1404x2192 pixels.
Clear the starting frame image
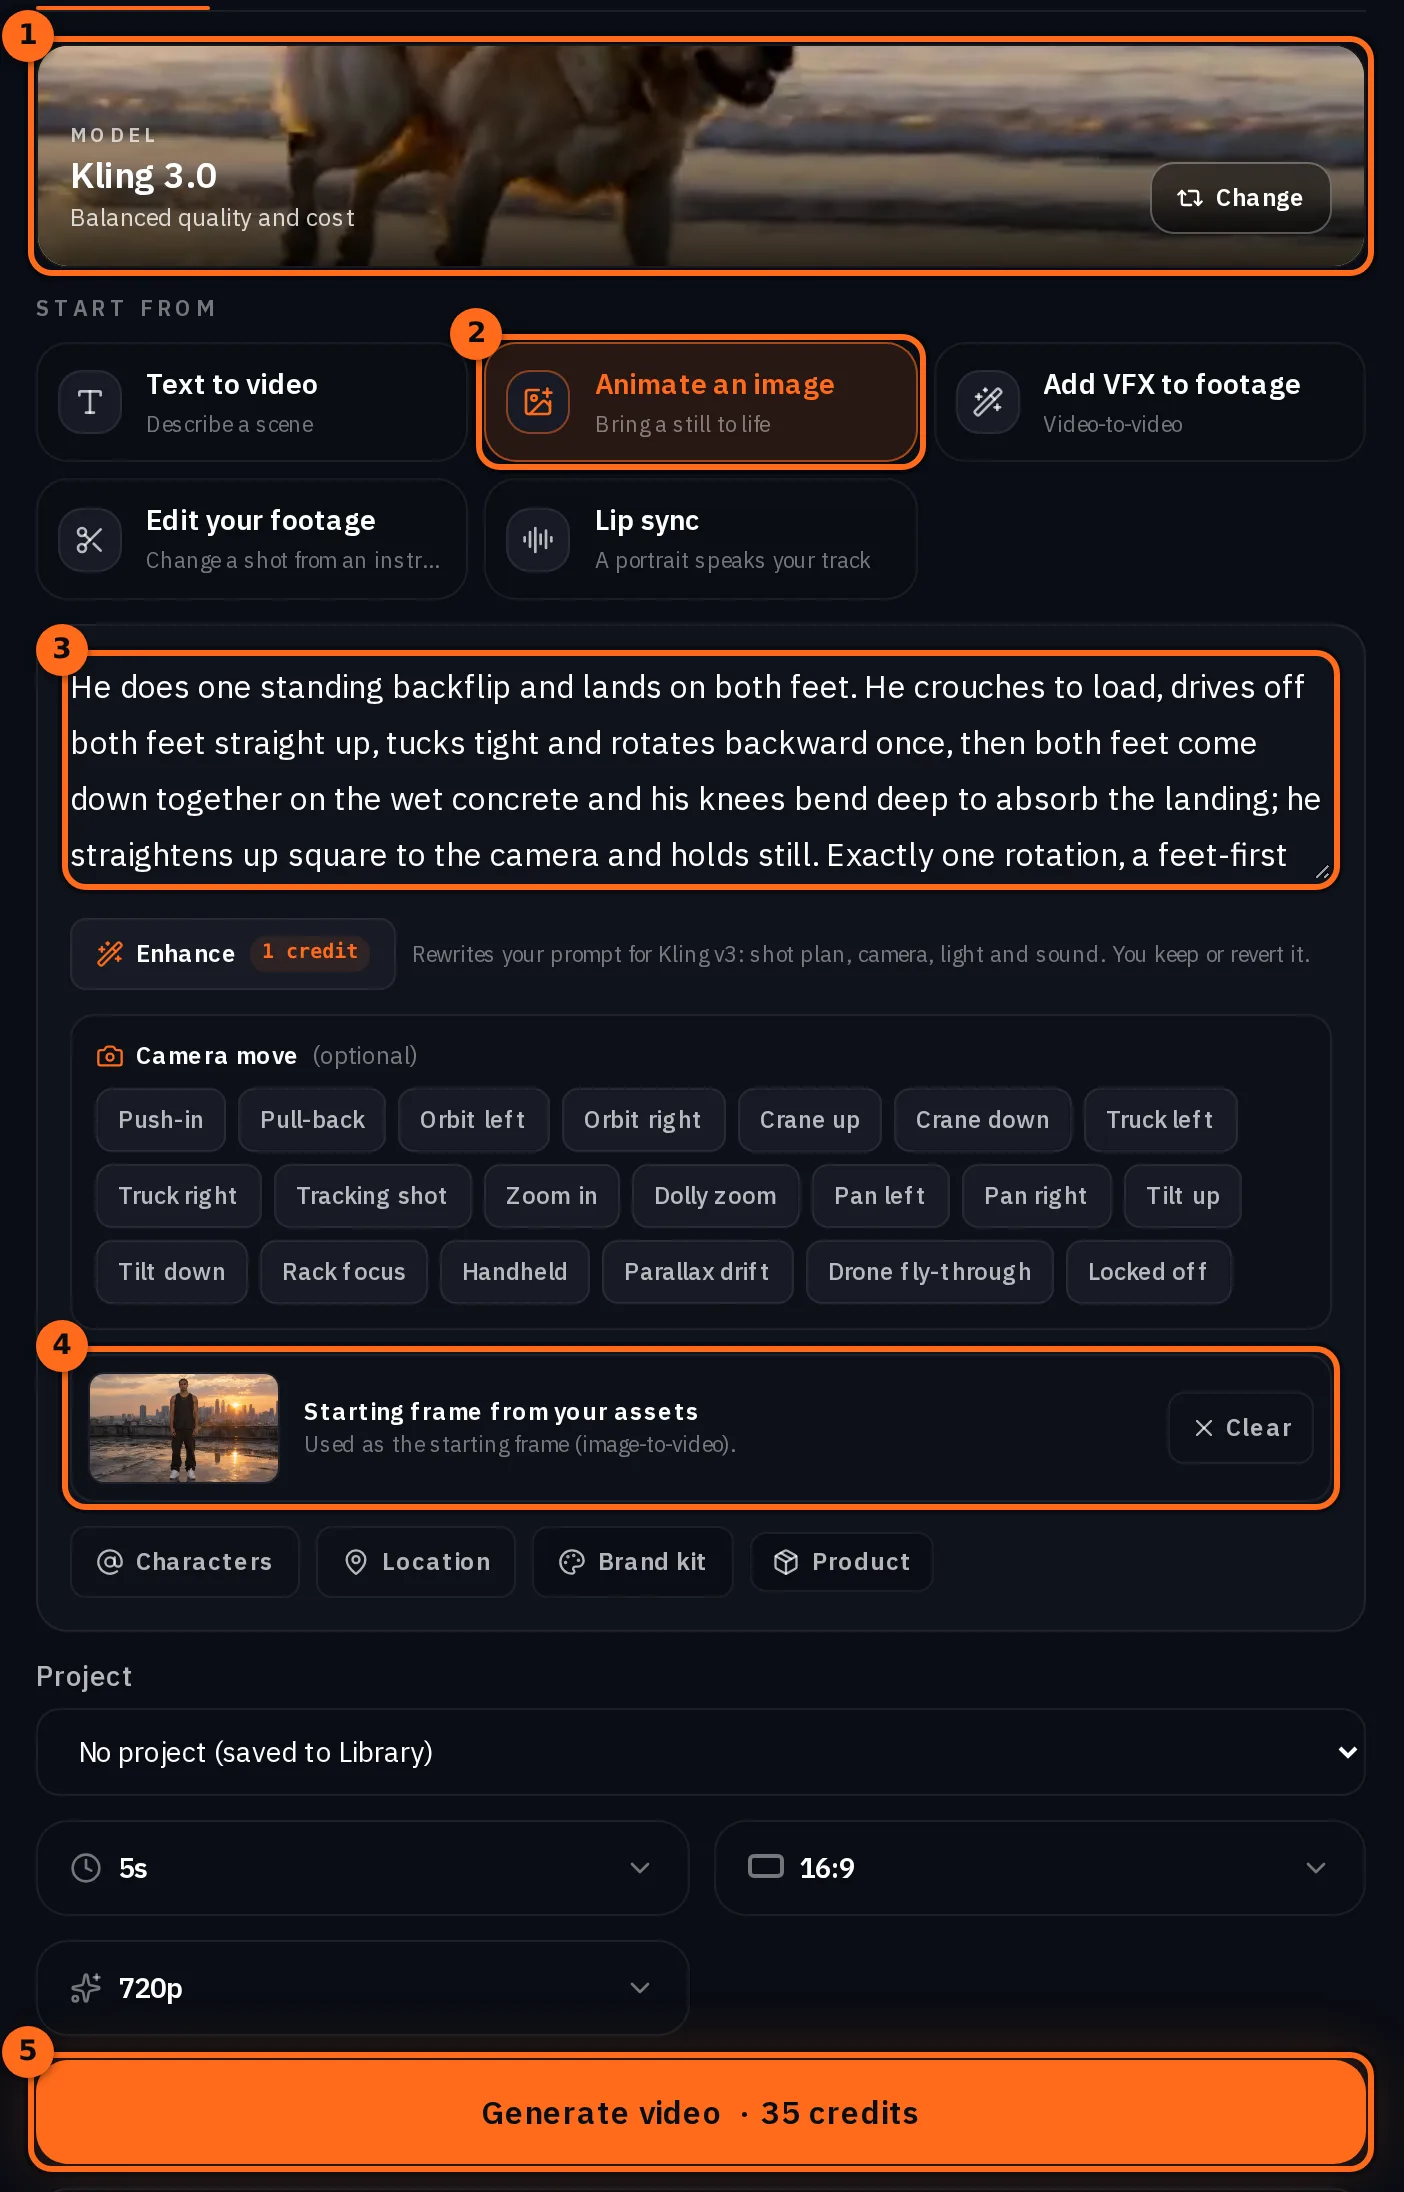[x=1240, y=1428]
